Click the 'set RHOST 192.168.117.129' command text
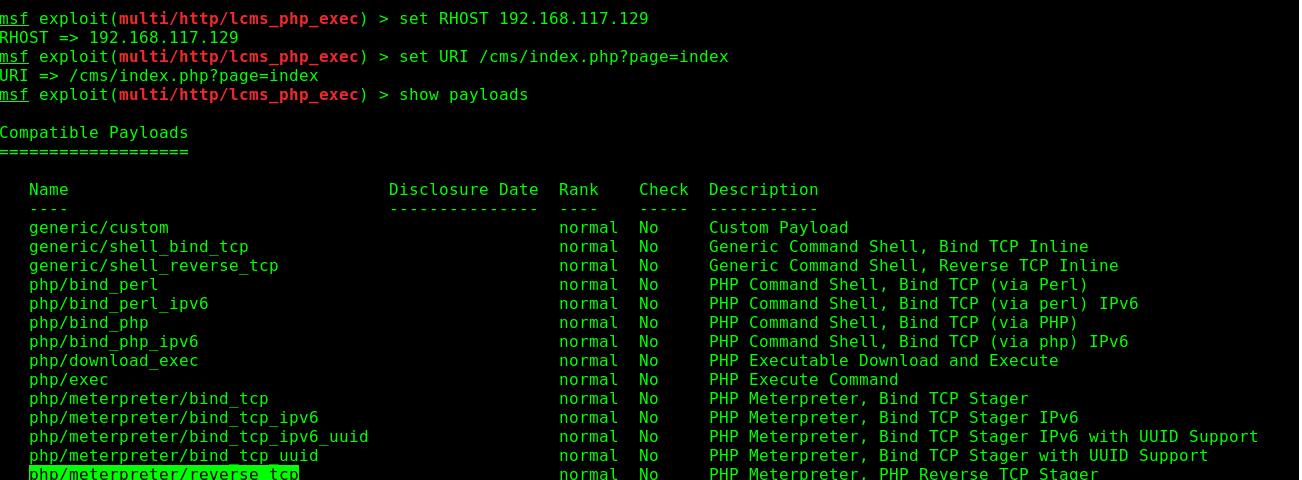This screenshot has width=1302, height=480. tap(524, 19)
